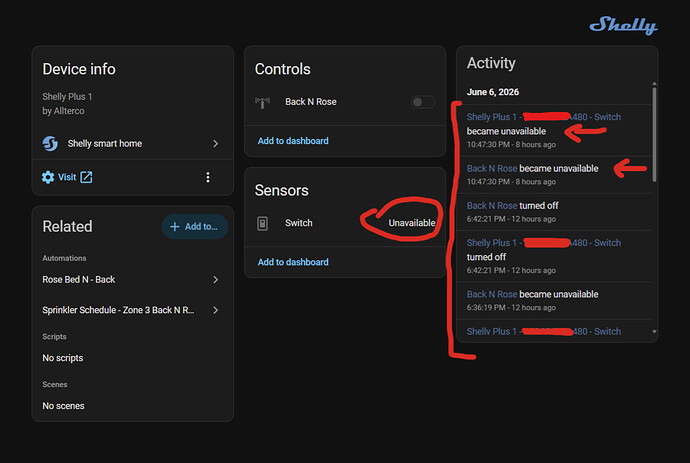690x463 pixels.
Task: Click the Switch sensor row label
Action: point(299,223)
